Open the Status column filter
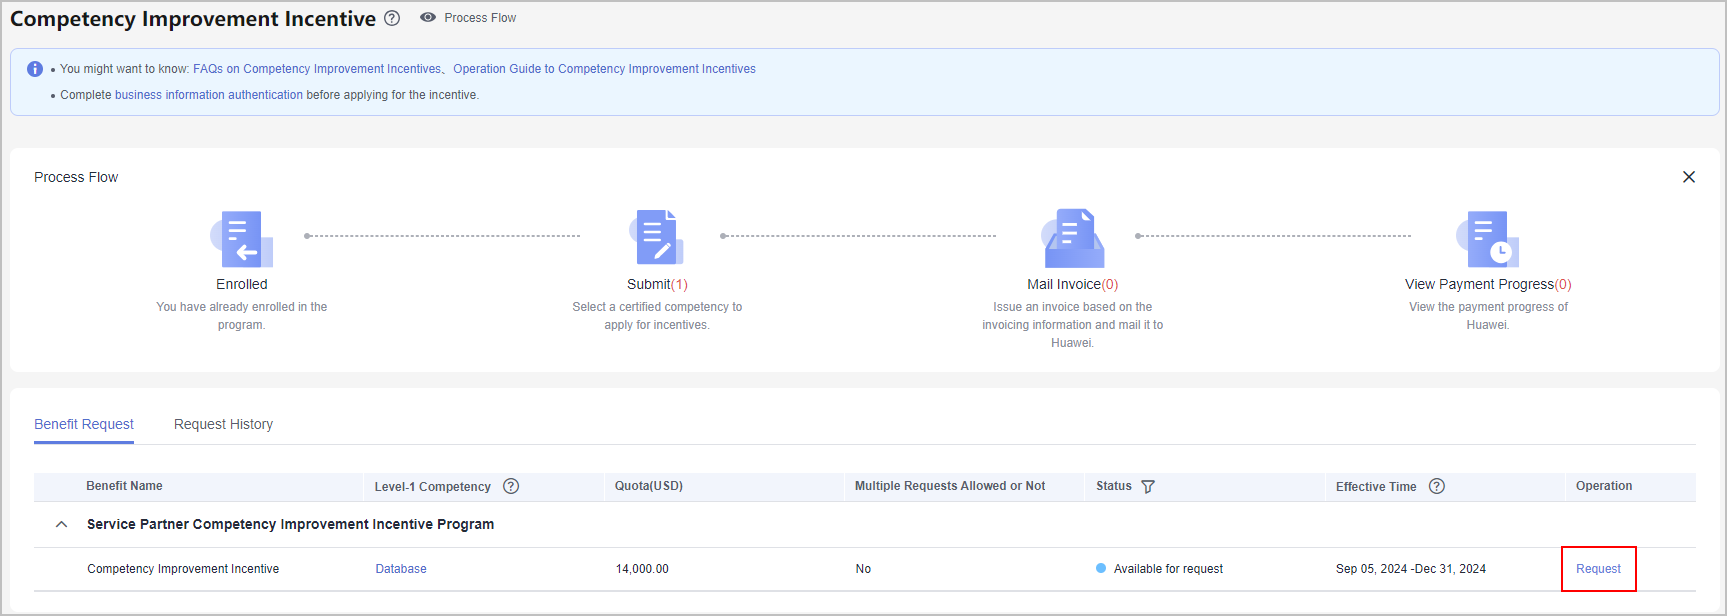This screenshot has width=1727, height=616. [1148, 487]
